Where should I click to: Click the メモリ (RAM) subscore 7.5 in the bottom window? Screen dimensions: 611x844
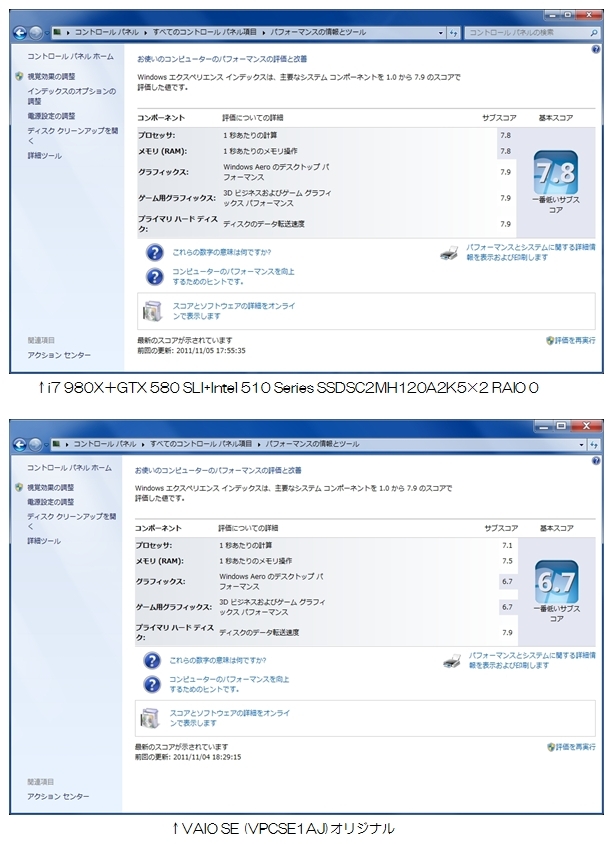[x=507, y=561]
